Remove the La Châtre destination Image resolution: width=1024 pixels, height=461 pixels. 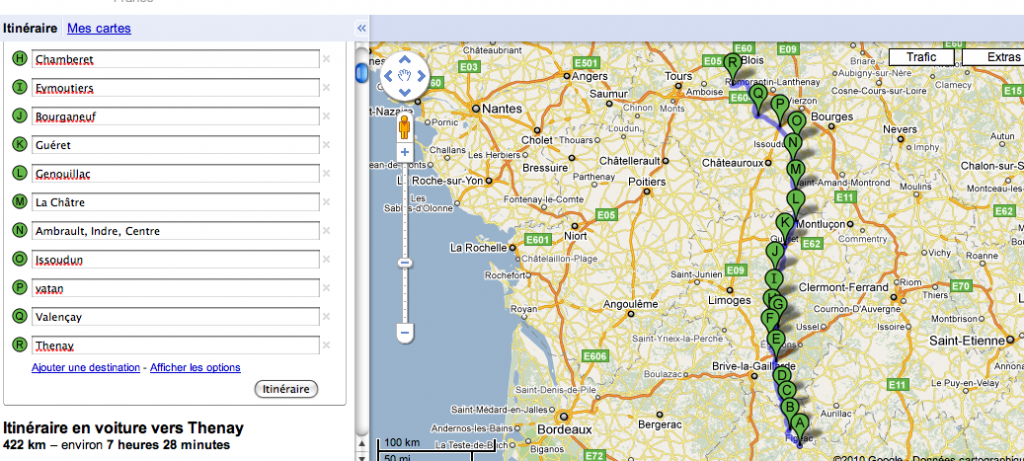point(327,202)
